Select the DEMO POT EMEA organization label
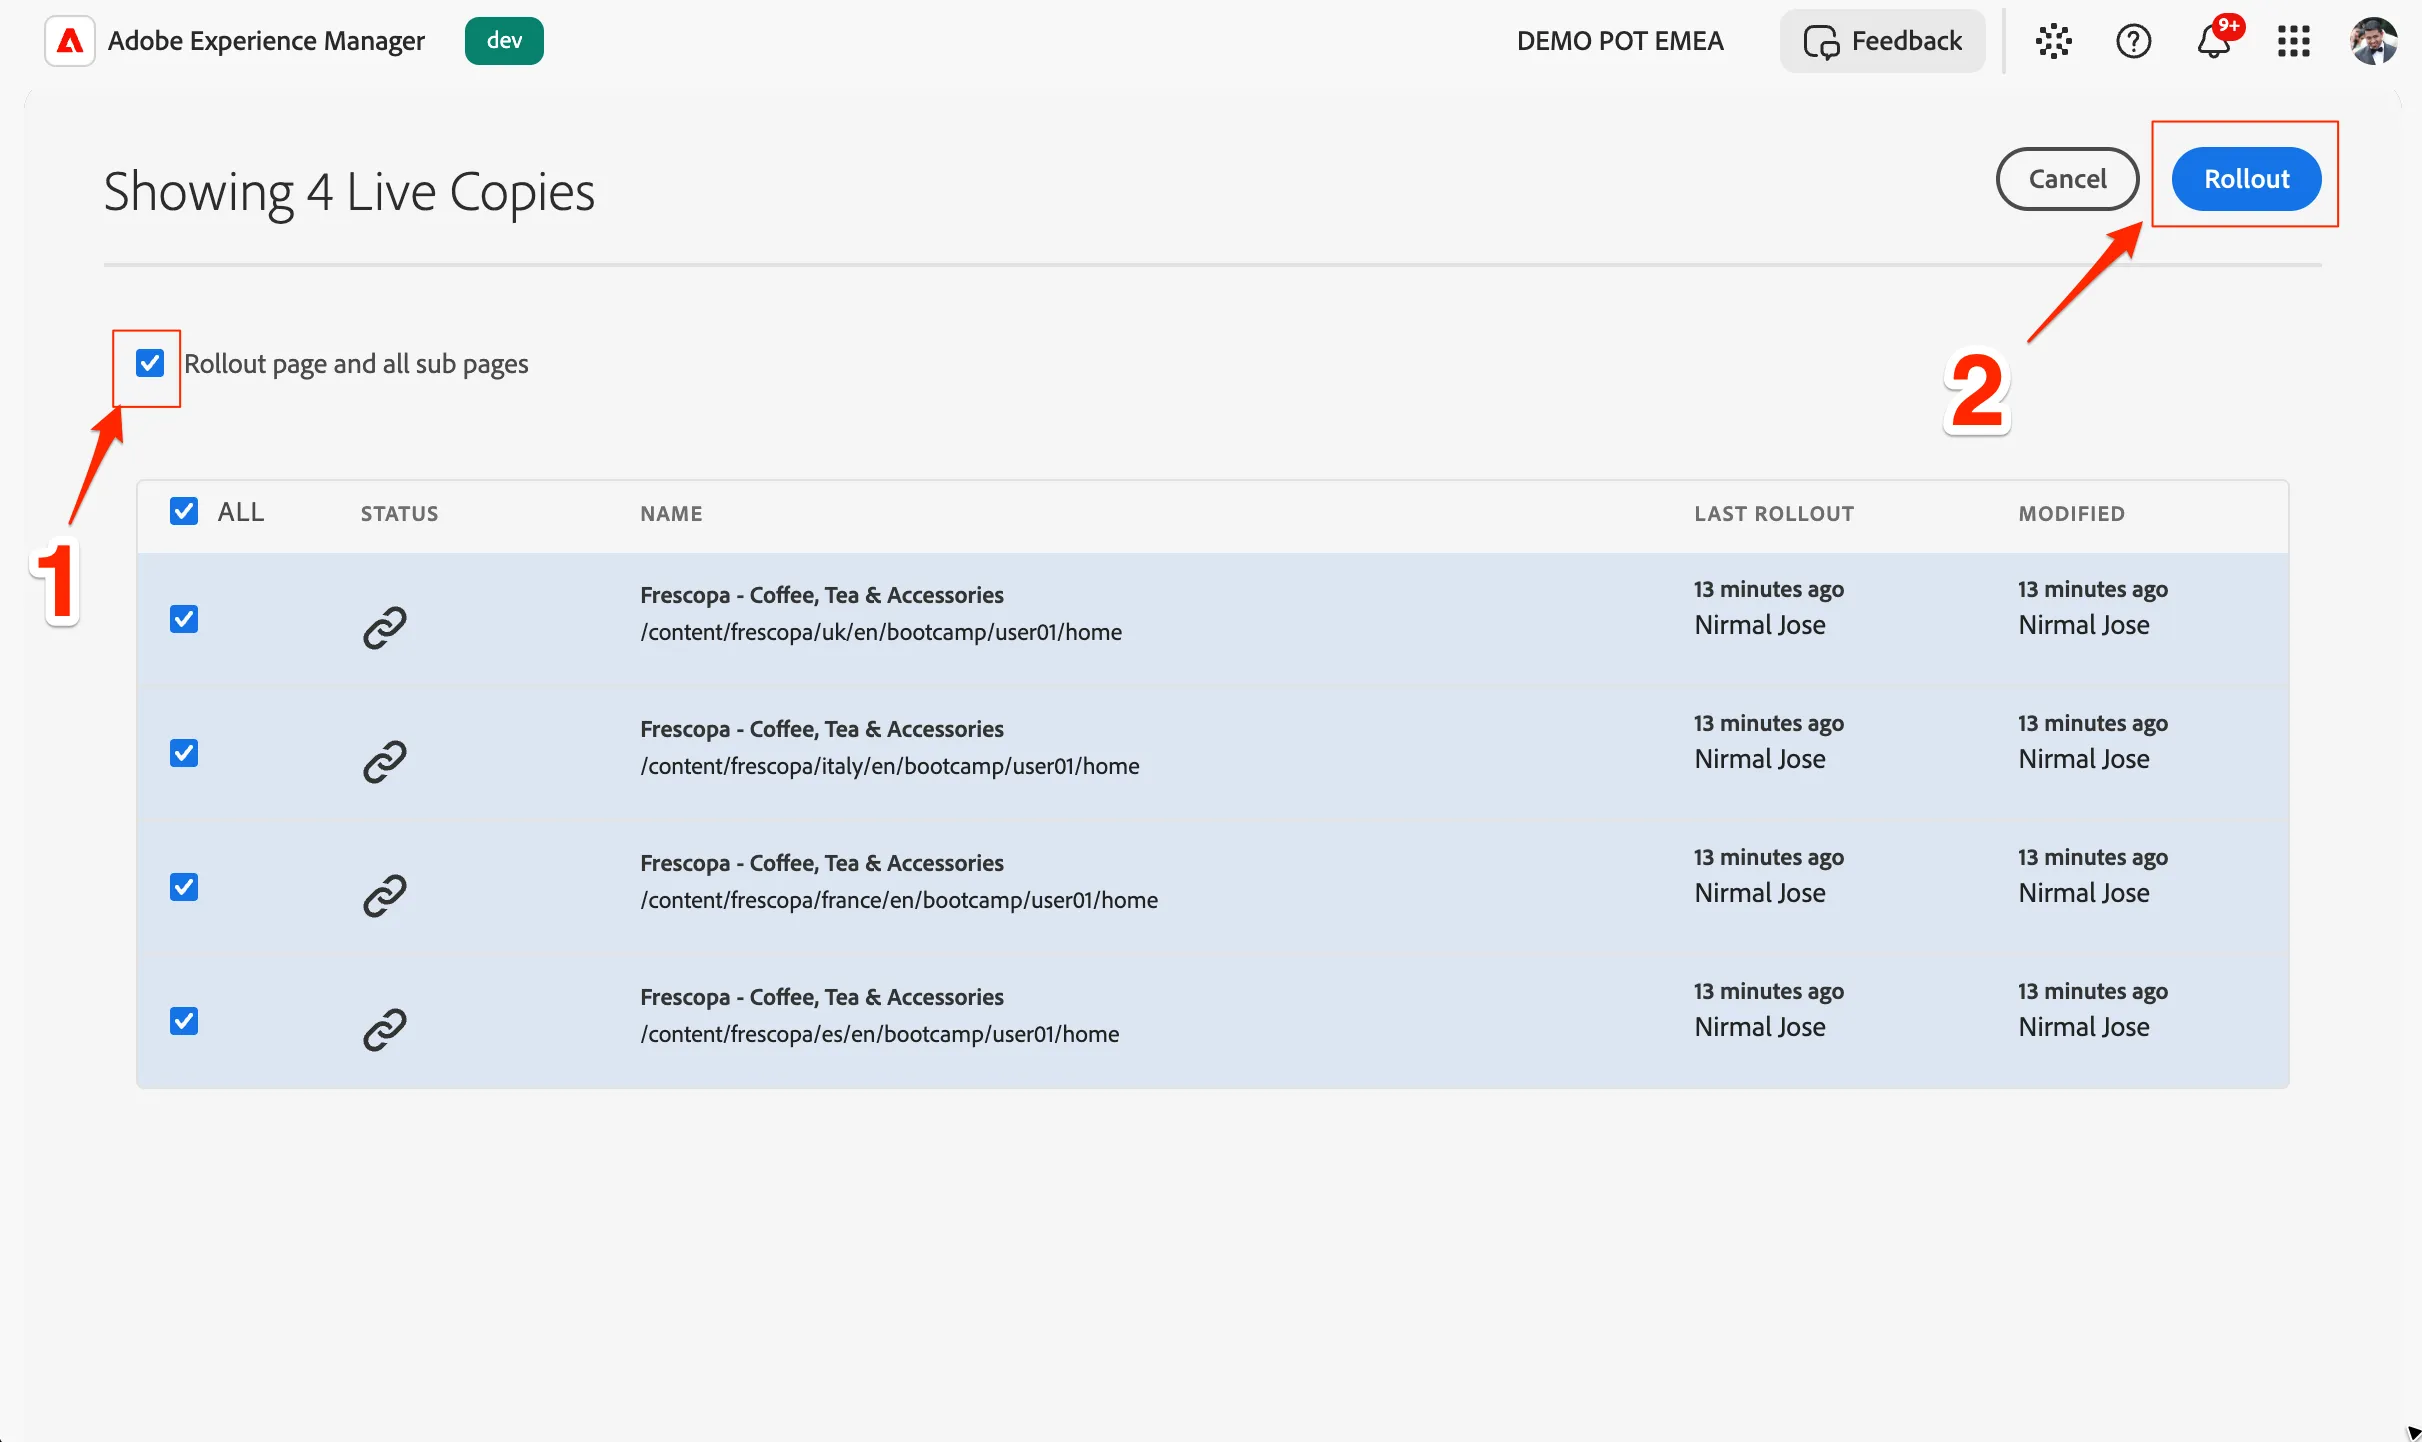2422x1442 pixels. pos(1620,41)
